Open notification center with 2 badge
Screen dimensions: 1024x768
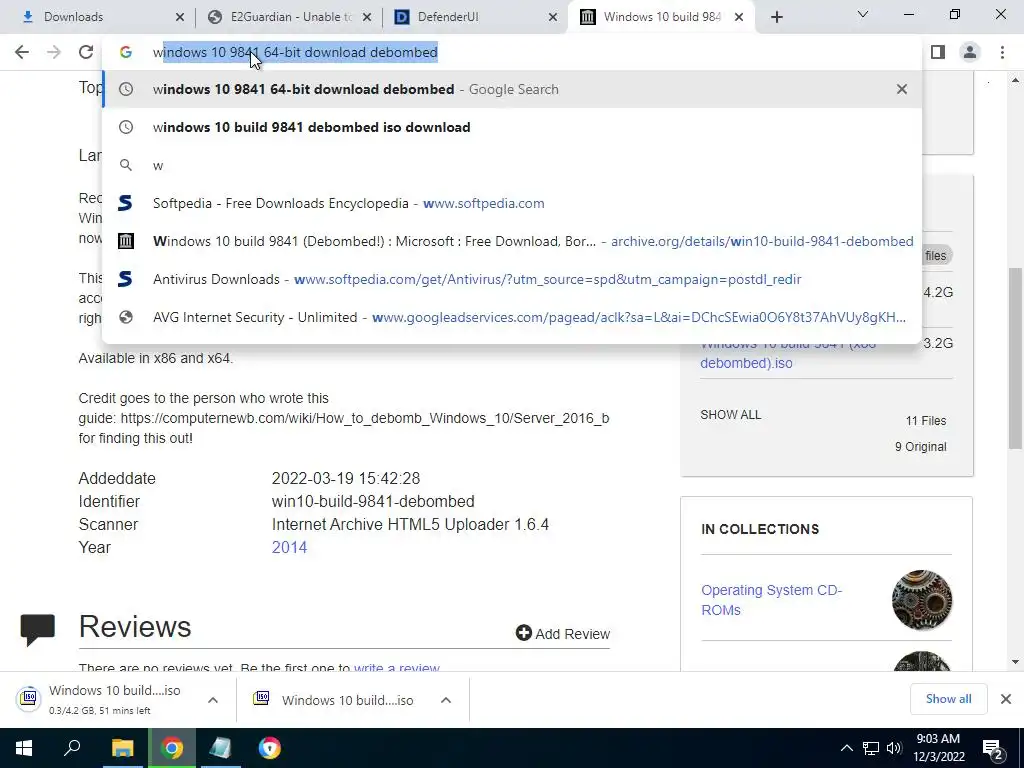[x=993, y=750]
